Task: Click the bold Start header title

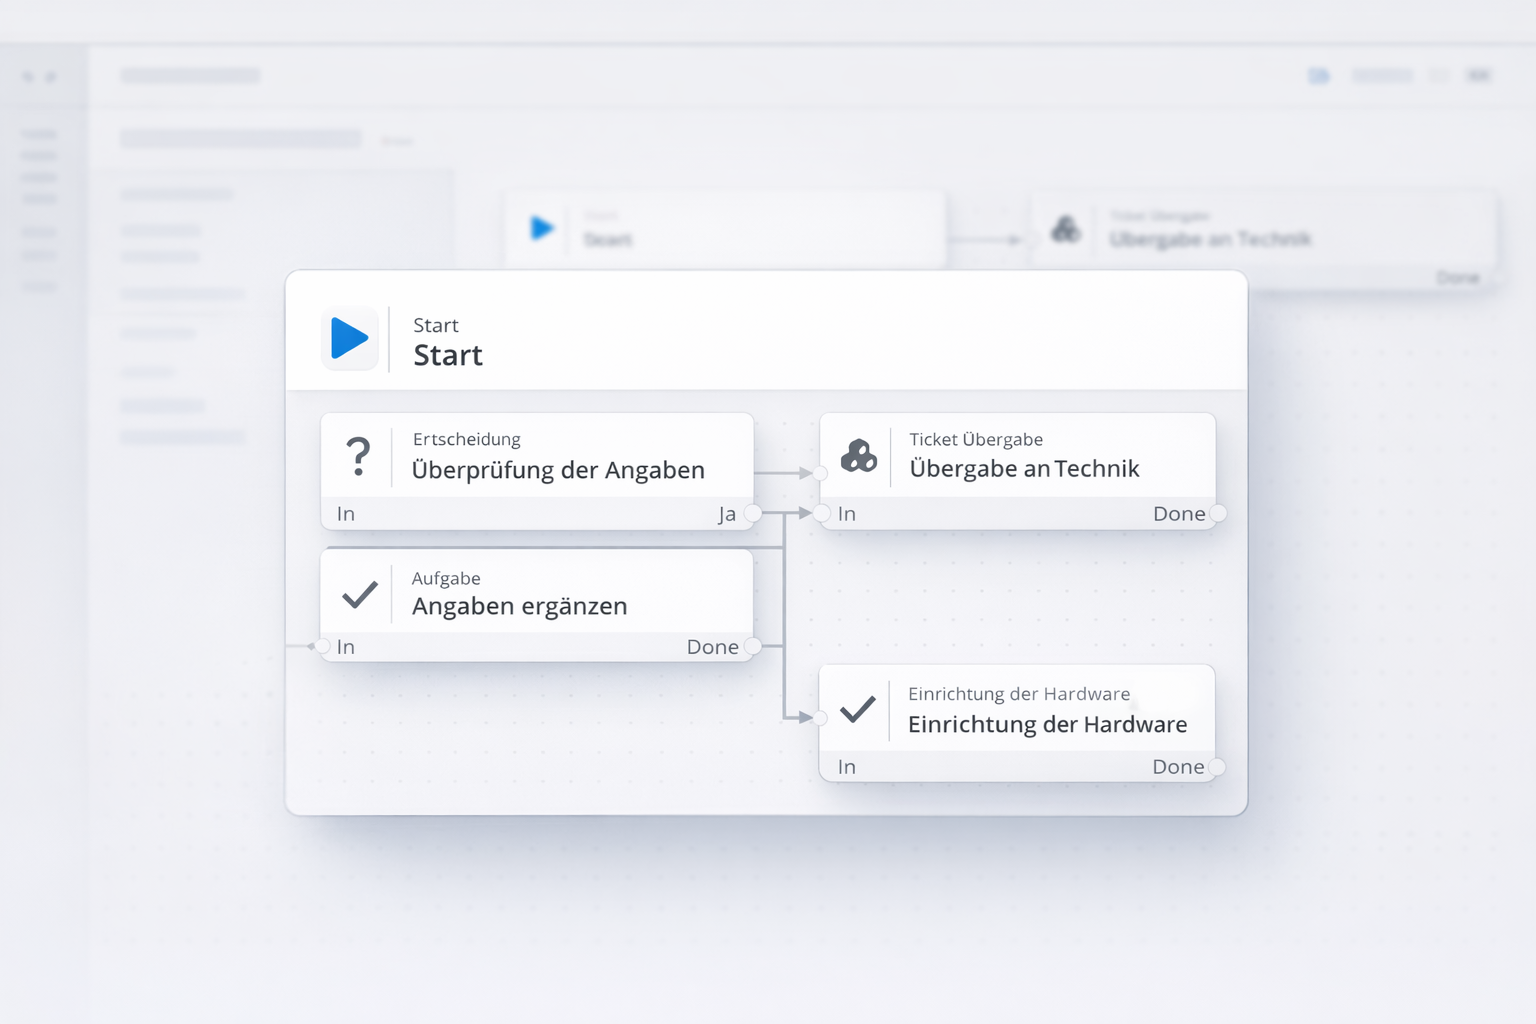Action: click(448, 355)
